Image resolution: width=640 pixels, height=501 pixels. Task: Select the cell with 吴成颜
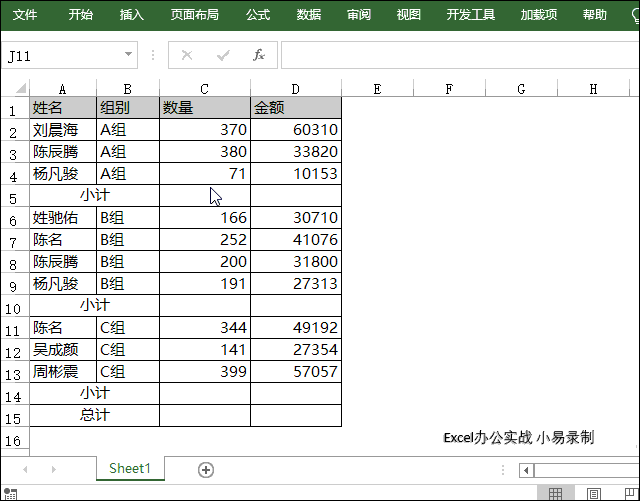coord(63,350)
